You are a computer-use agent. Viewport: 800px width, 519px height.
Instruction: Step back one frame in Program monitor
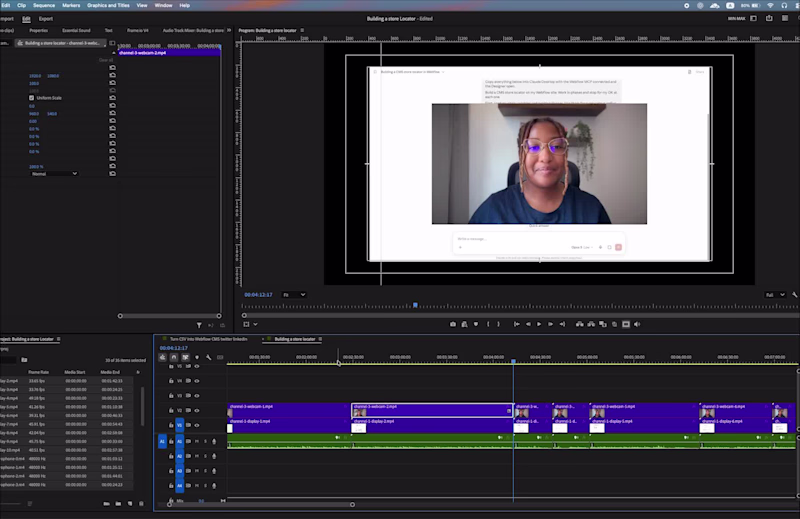pos(528,324)
